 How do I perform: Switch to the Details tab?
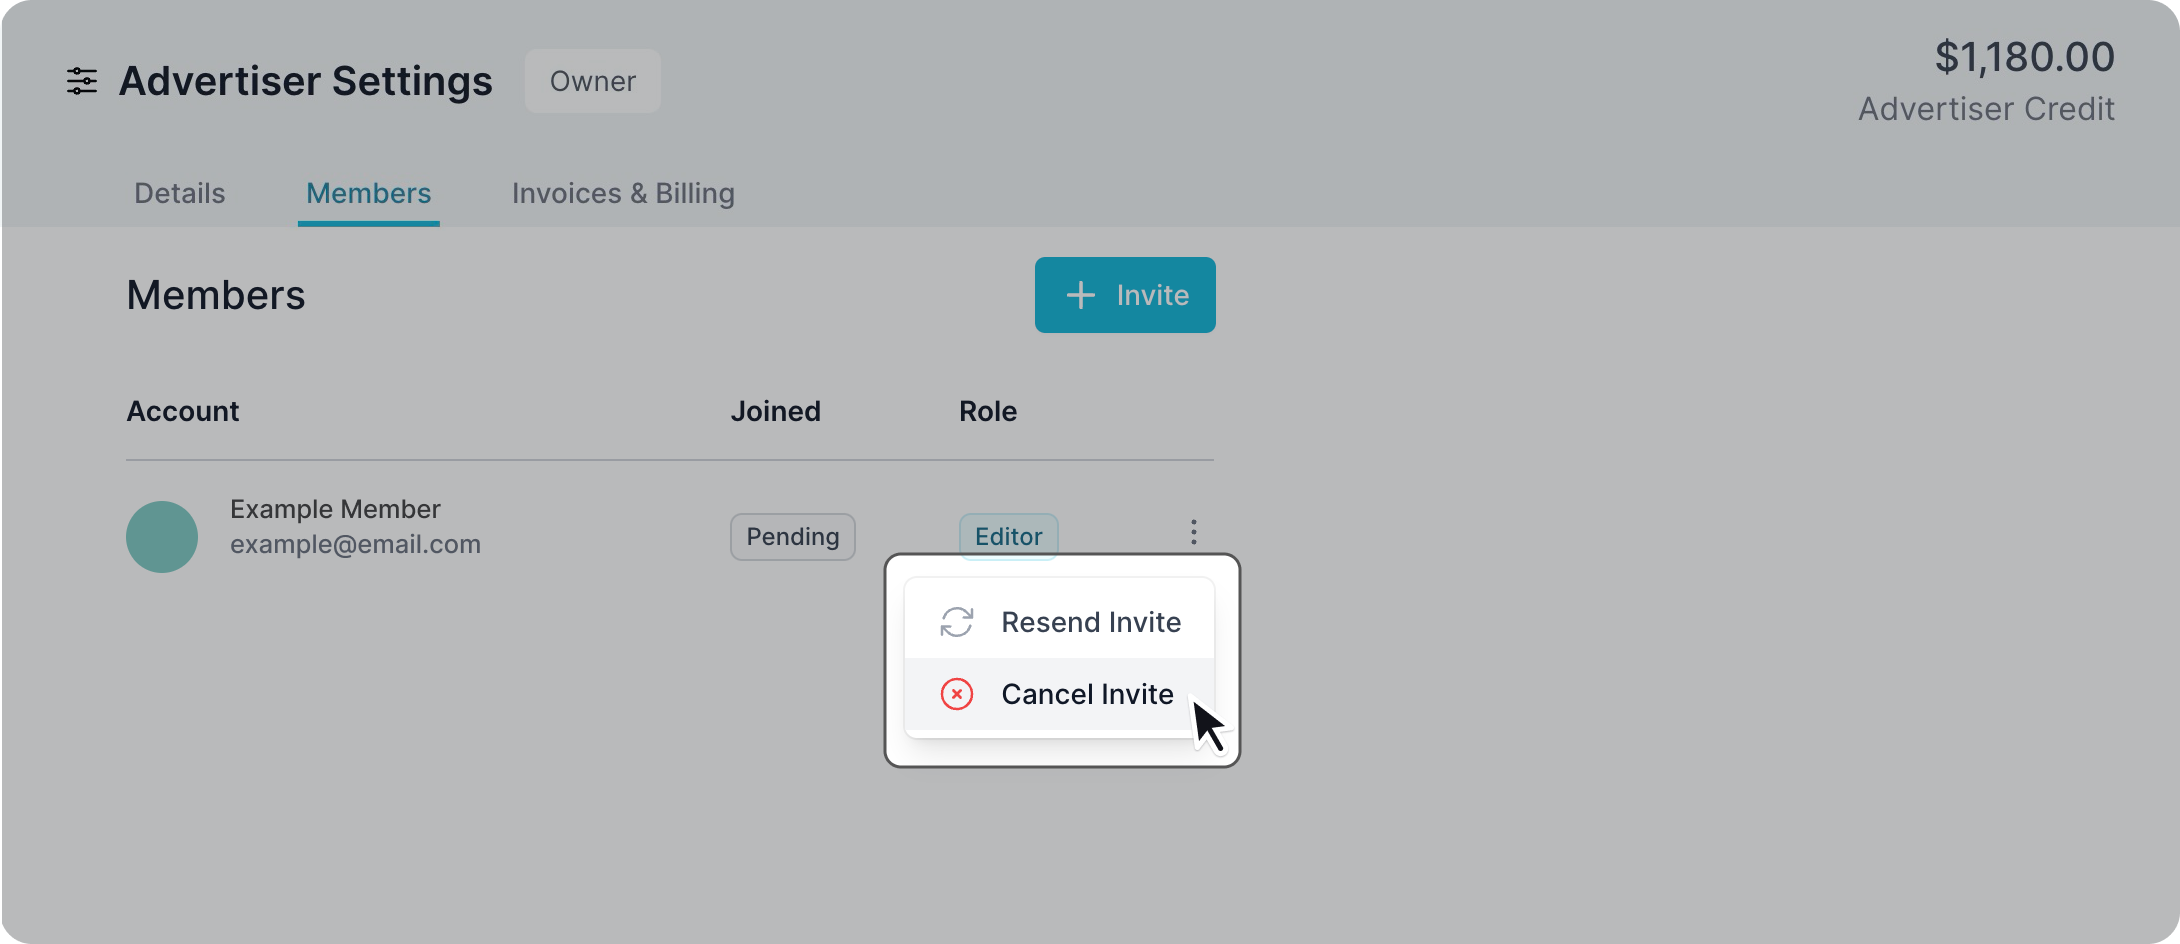click(180, 193)
